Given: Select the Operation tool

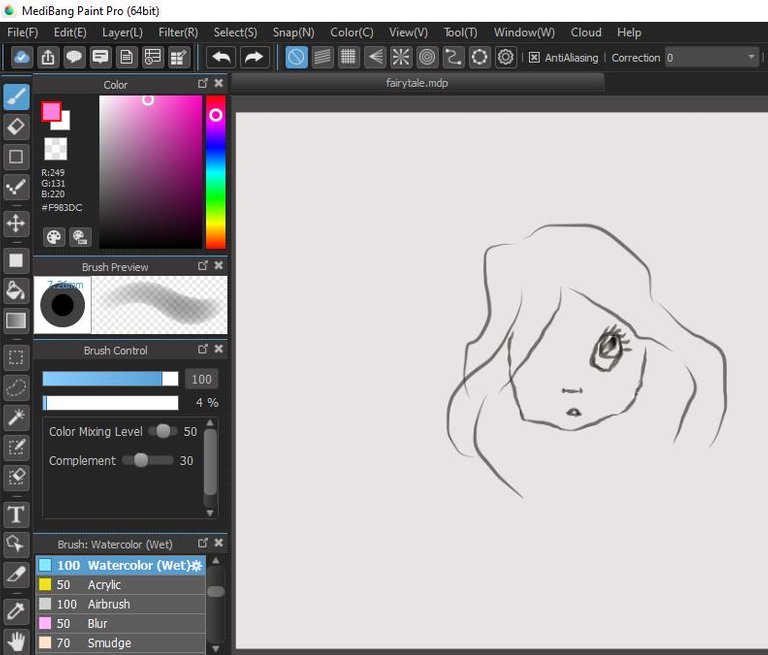Looking at the screenshot, I should (16, 544).
